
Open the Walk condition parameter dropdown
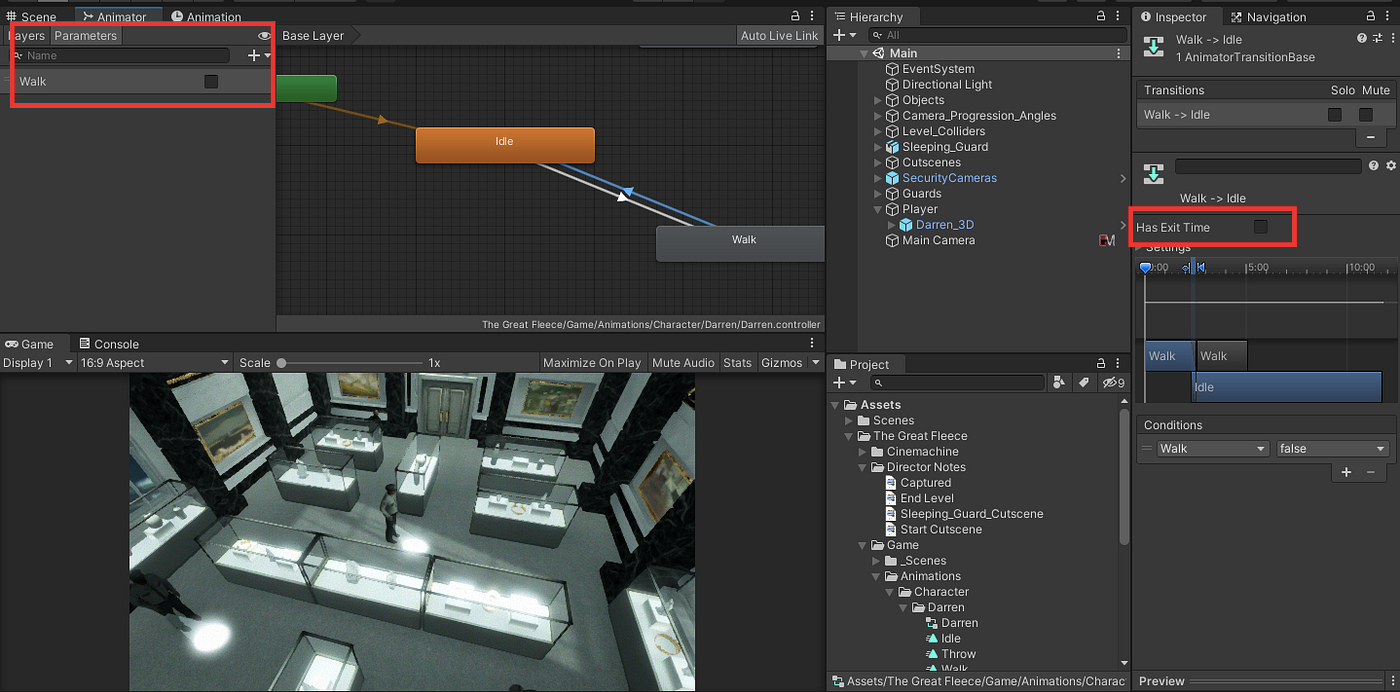click(x=1212, y=449)
